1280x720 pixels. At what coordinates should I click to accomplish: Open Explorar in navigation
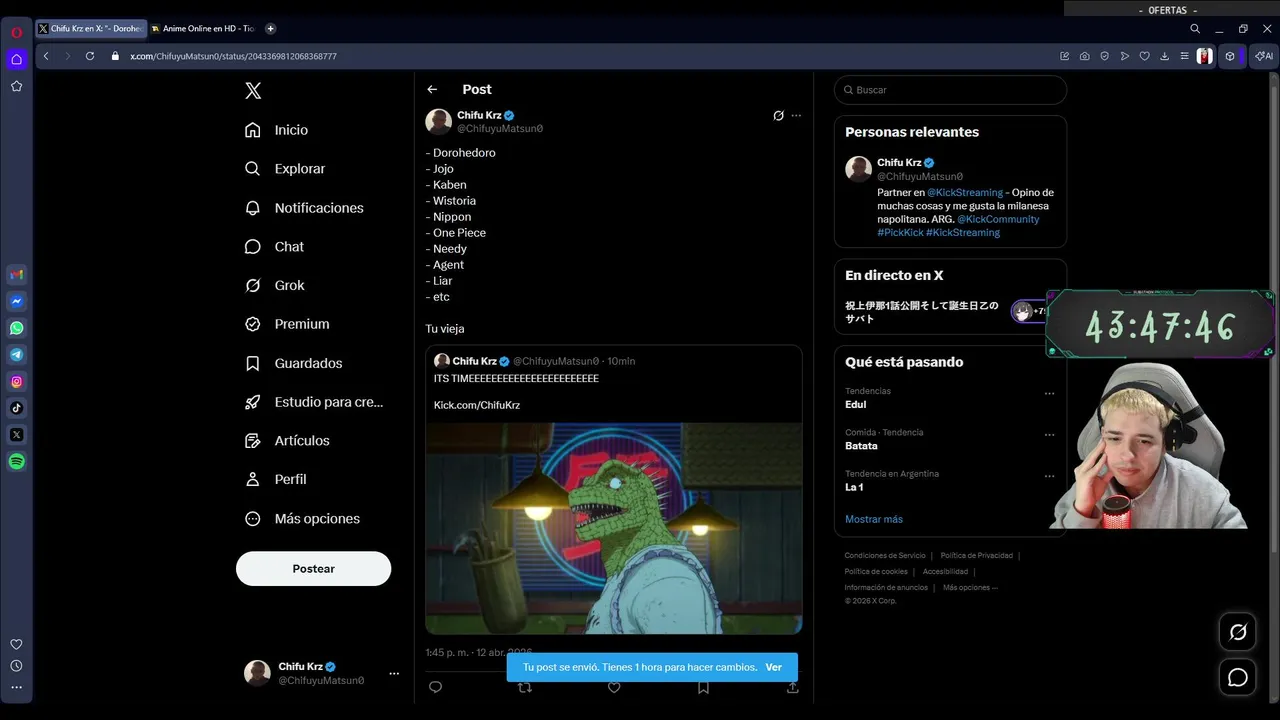pyautogui.click(x=286, y=169)
